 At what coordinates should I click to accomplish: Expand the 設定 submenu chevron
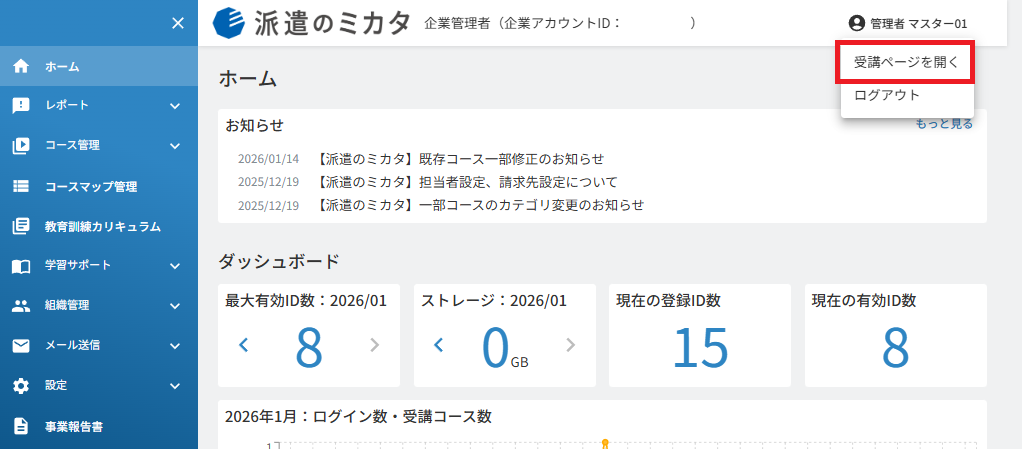pos(175,386)
